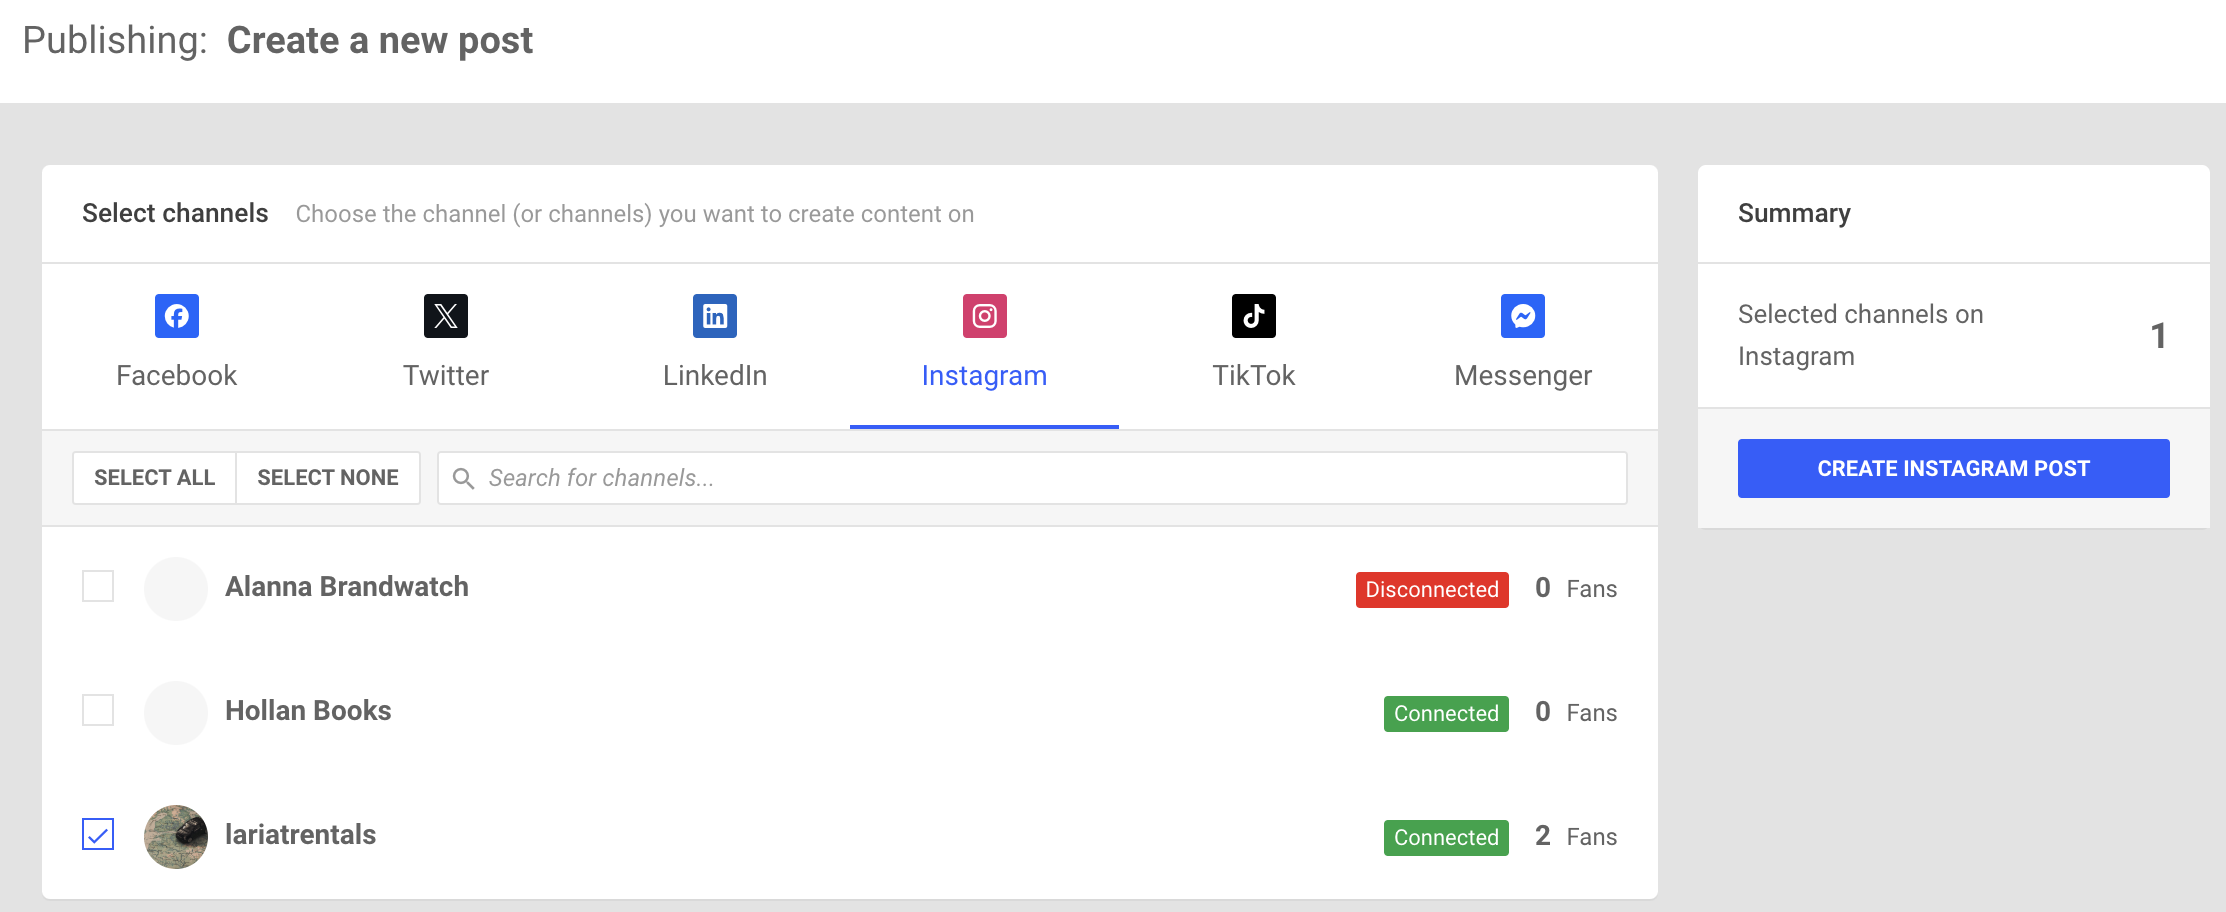Click the Summary panel heading
Image resolution: width=2226 pixels, height=912 pixels.
point(1794,213)
